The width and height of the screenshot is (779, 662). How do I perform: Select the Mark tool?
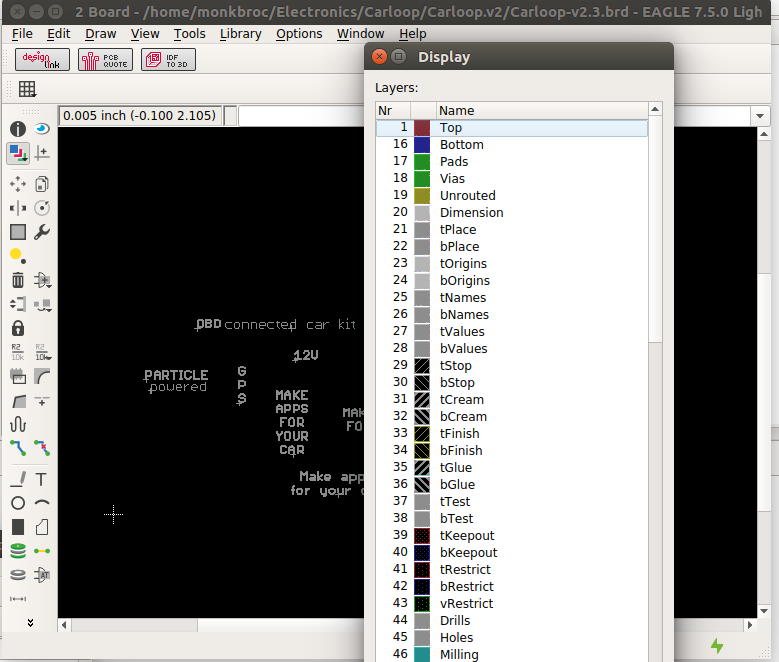pos(42,153)
